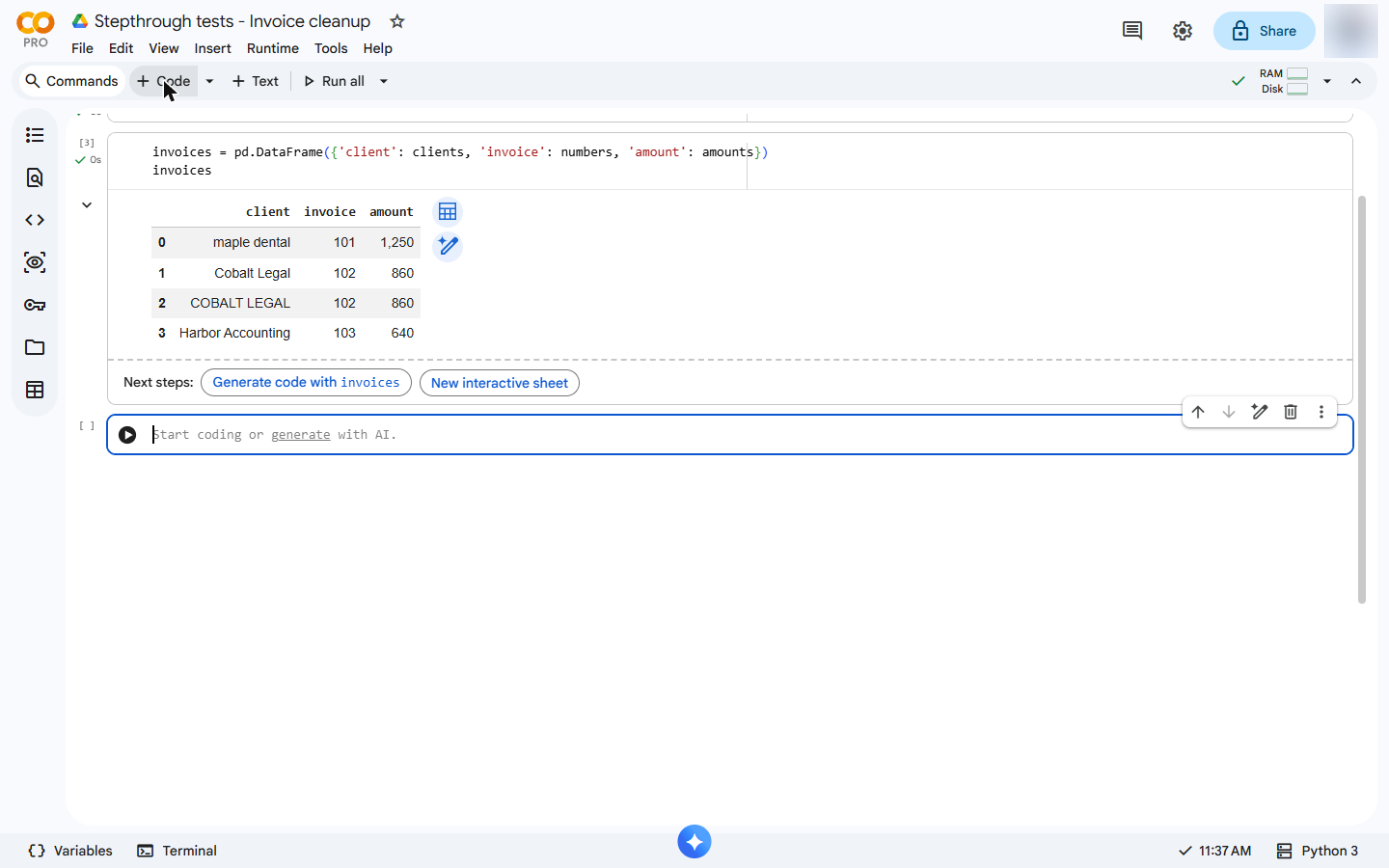Open the data table sidebar icon
1389x868 pixels.
click(x=35, y=390)
